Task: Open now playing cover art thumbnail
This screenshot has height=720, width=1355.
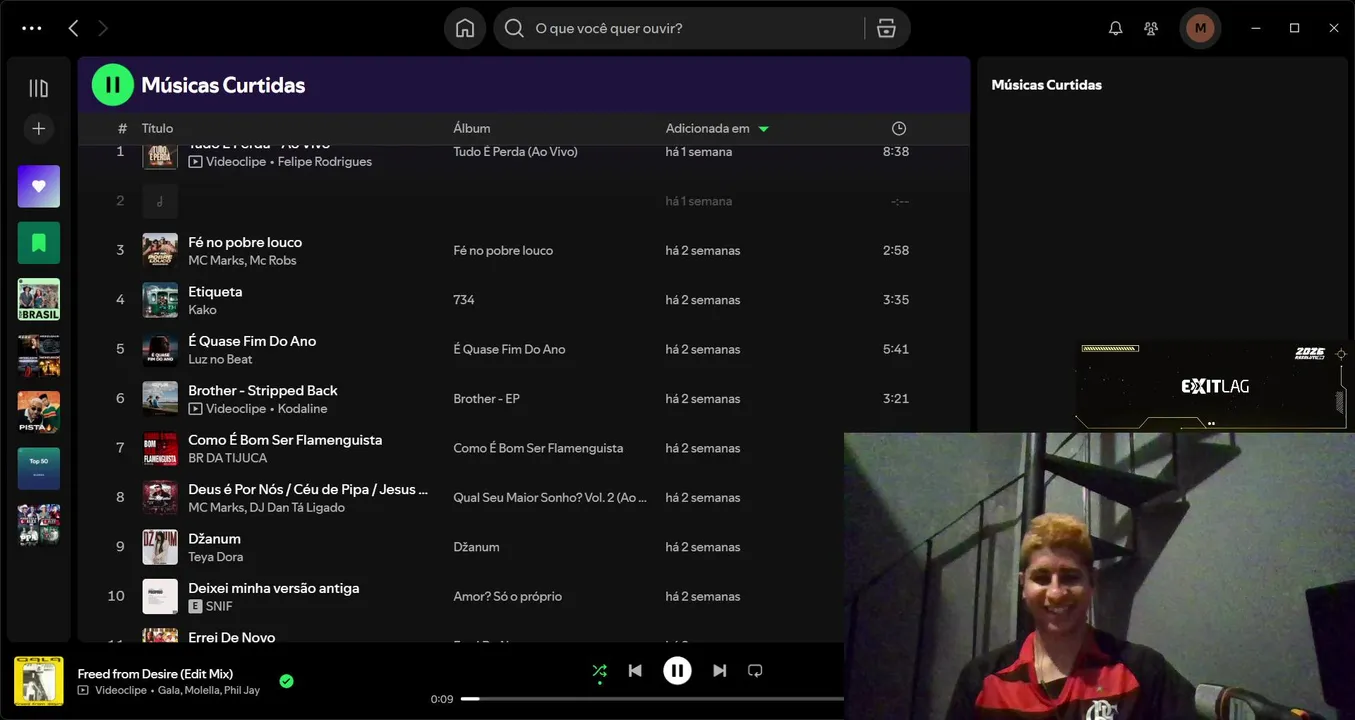Action: (39, 681)
